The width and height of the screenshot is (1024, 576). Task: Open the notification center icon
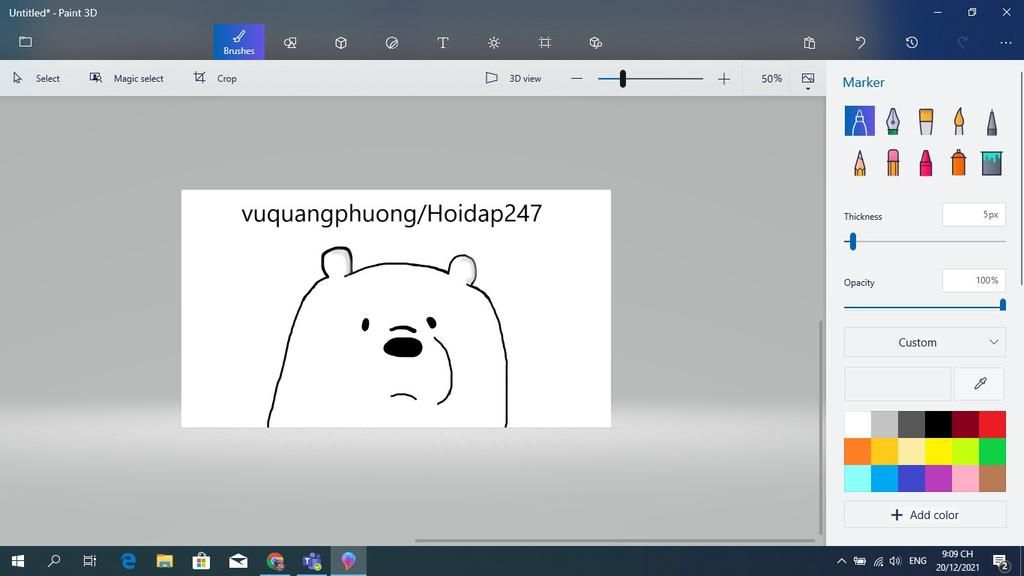pos(1000,562)
